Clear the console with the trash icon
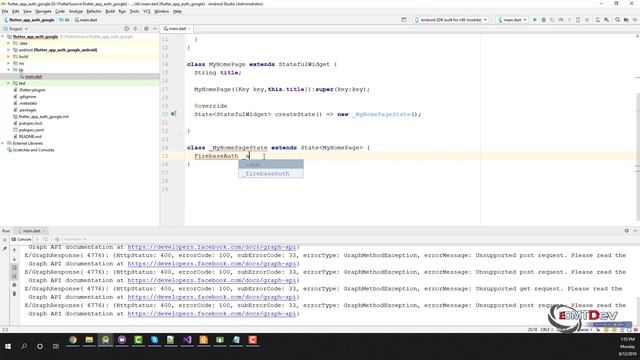 coord(14,293)
